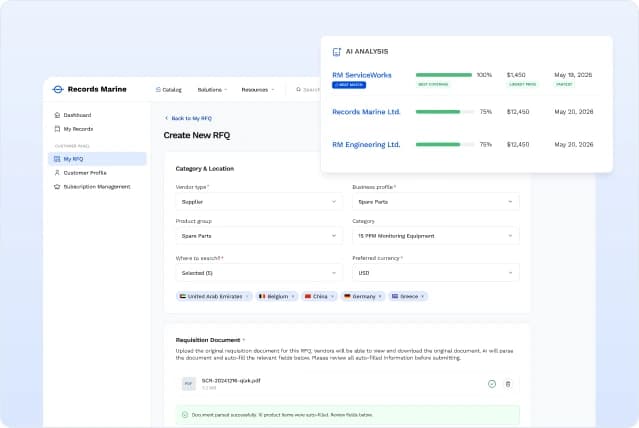
Task: Click the AI Analysis panel icon
Action: pos(337,52)
